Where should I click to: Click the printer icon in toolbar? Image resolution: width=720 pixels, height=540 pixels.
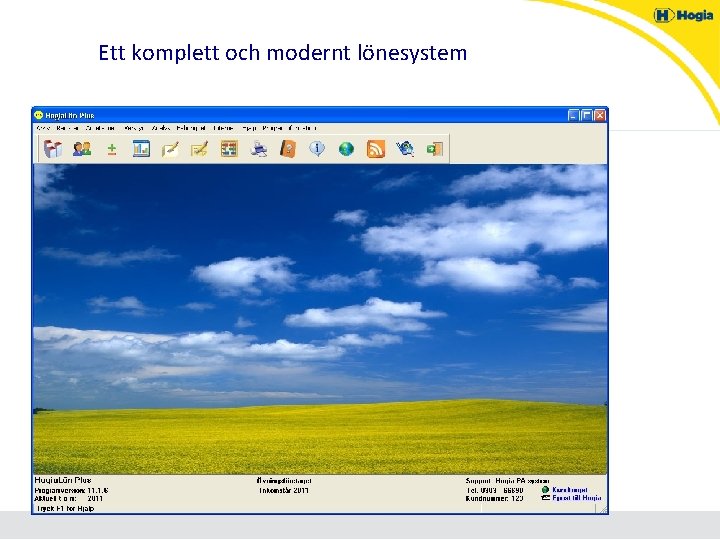(x=259, y=149)
